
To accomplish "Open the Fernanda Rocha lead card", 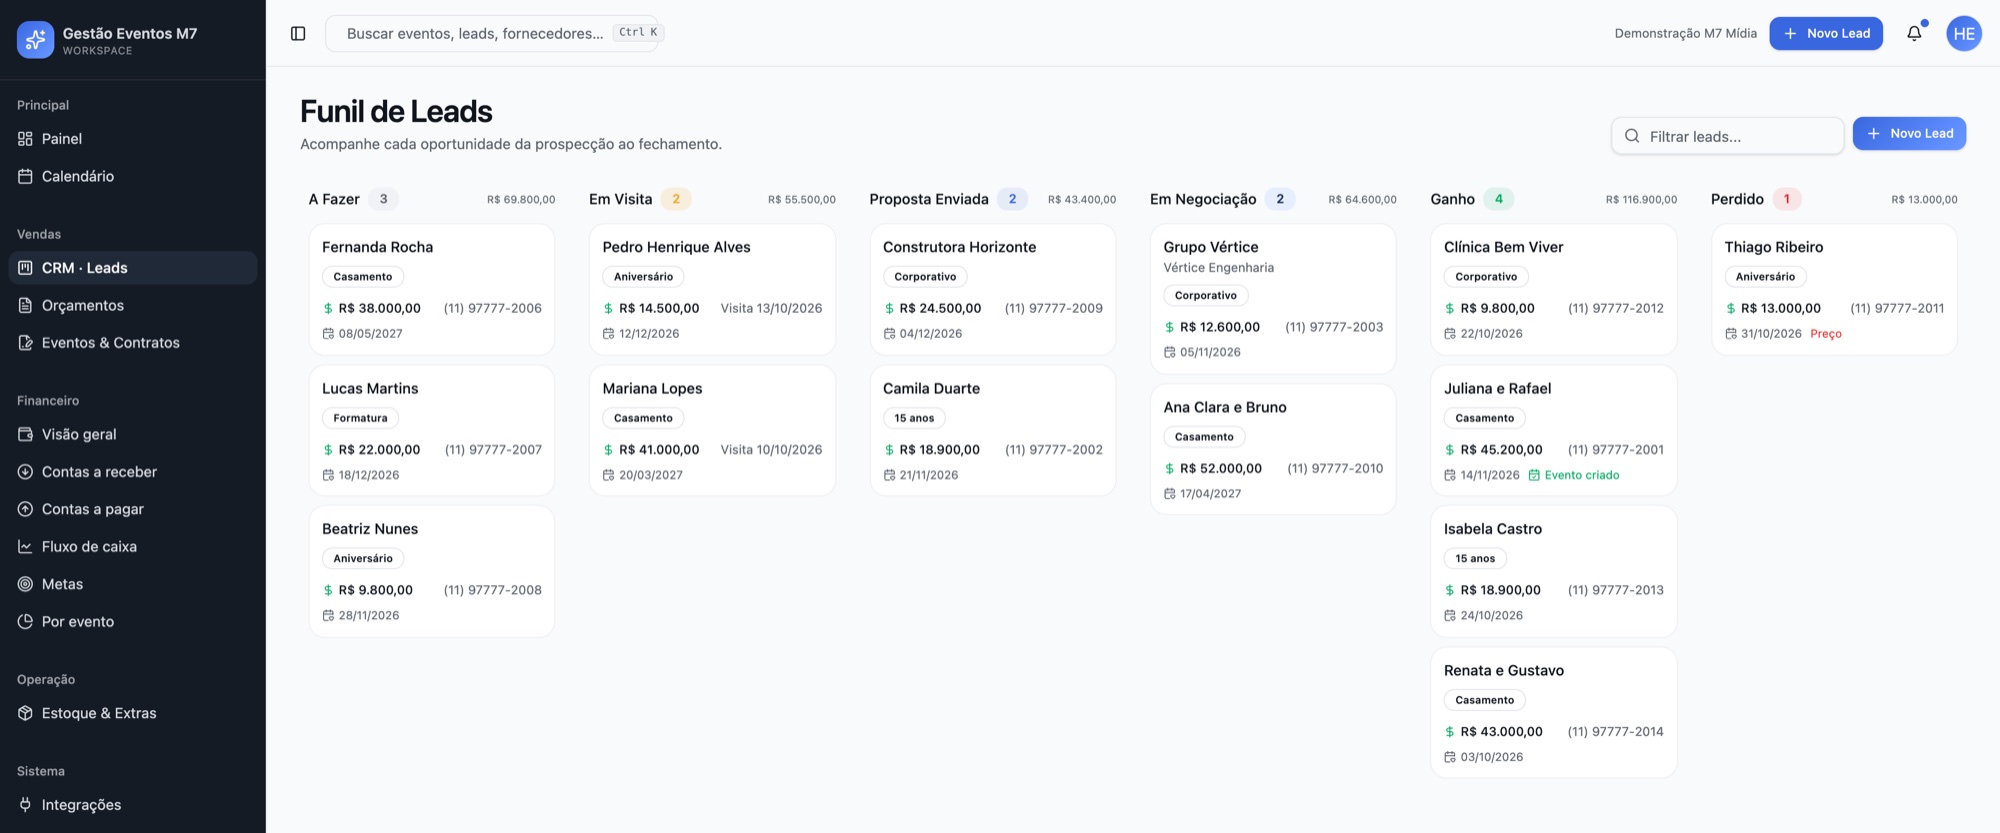I will click(432, 289).
